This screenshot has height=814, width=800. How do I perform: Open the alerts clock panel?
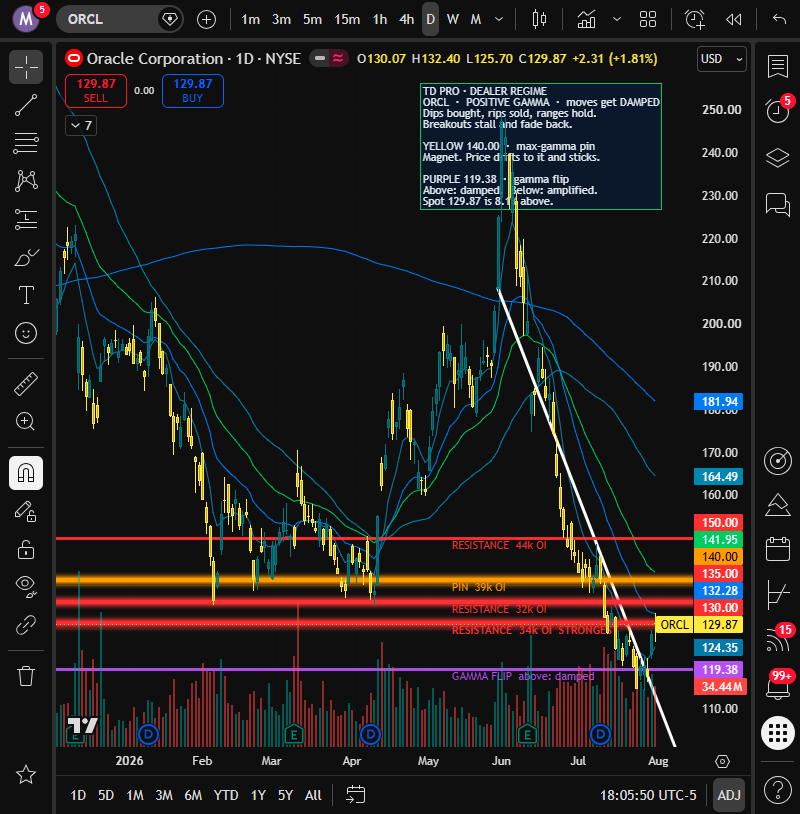point(777,110)
